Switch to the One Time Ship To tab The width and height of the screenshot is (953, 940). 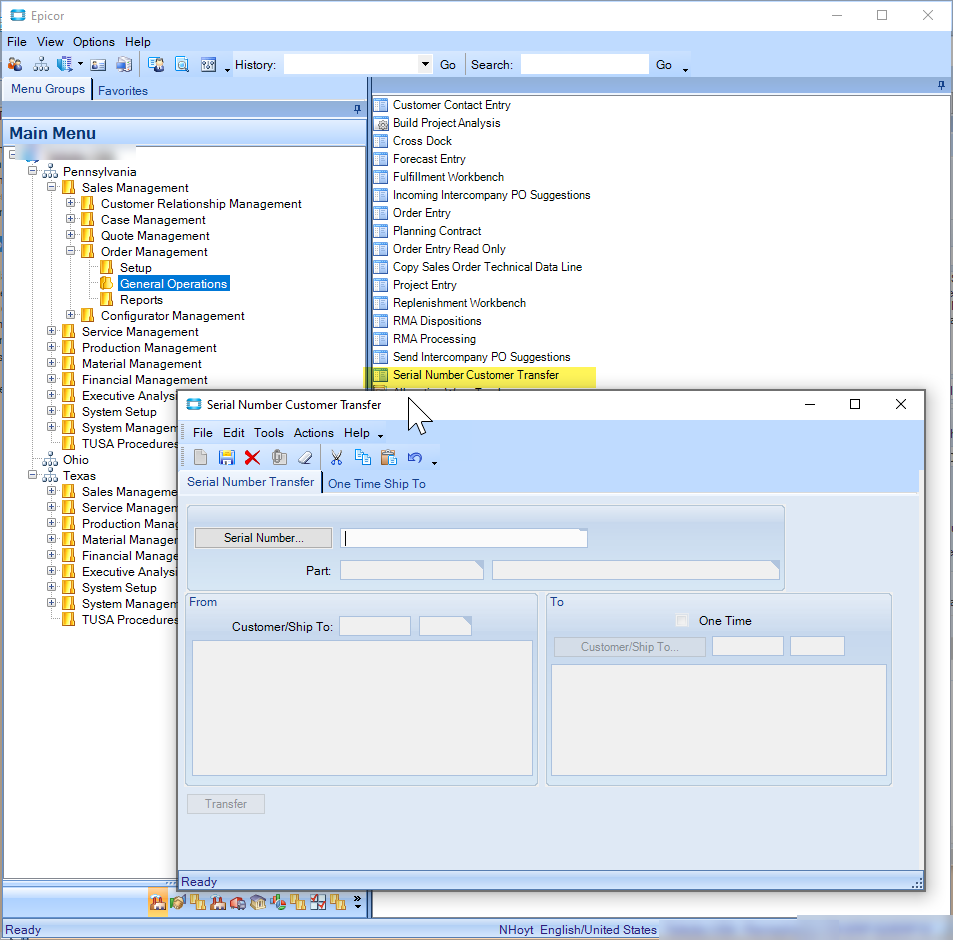coord(377,484)
